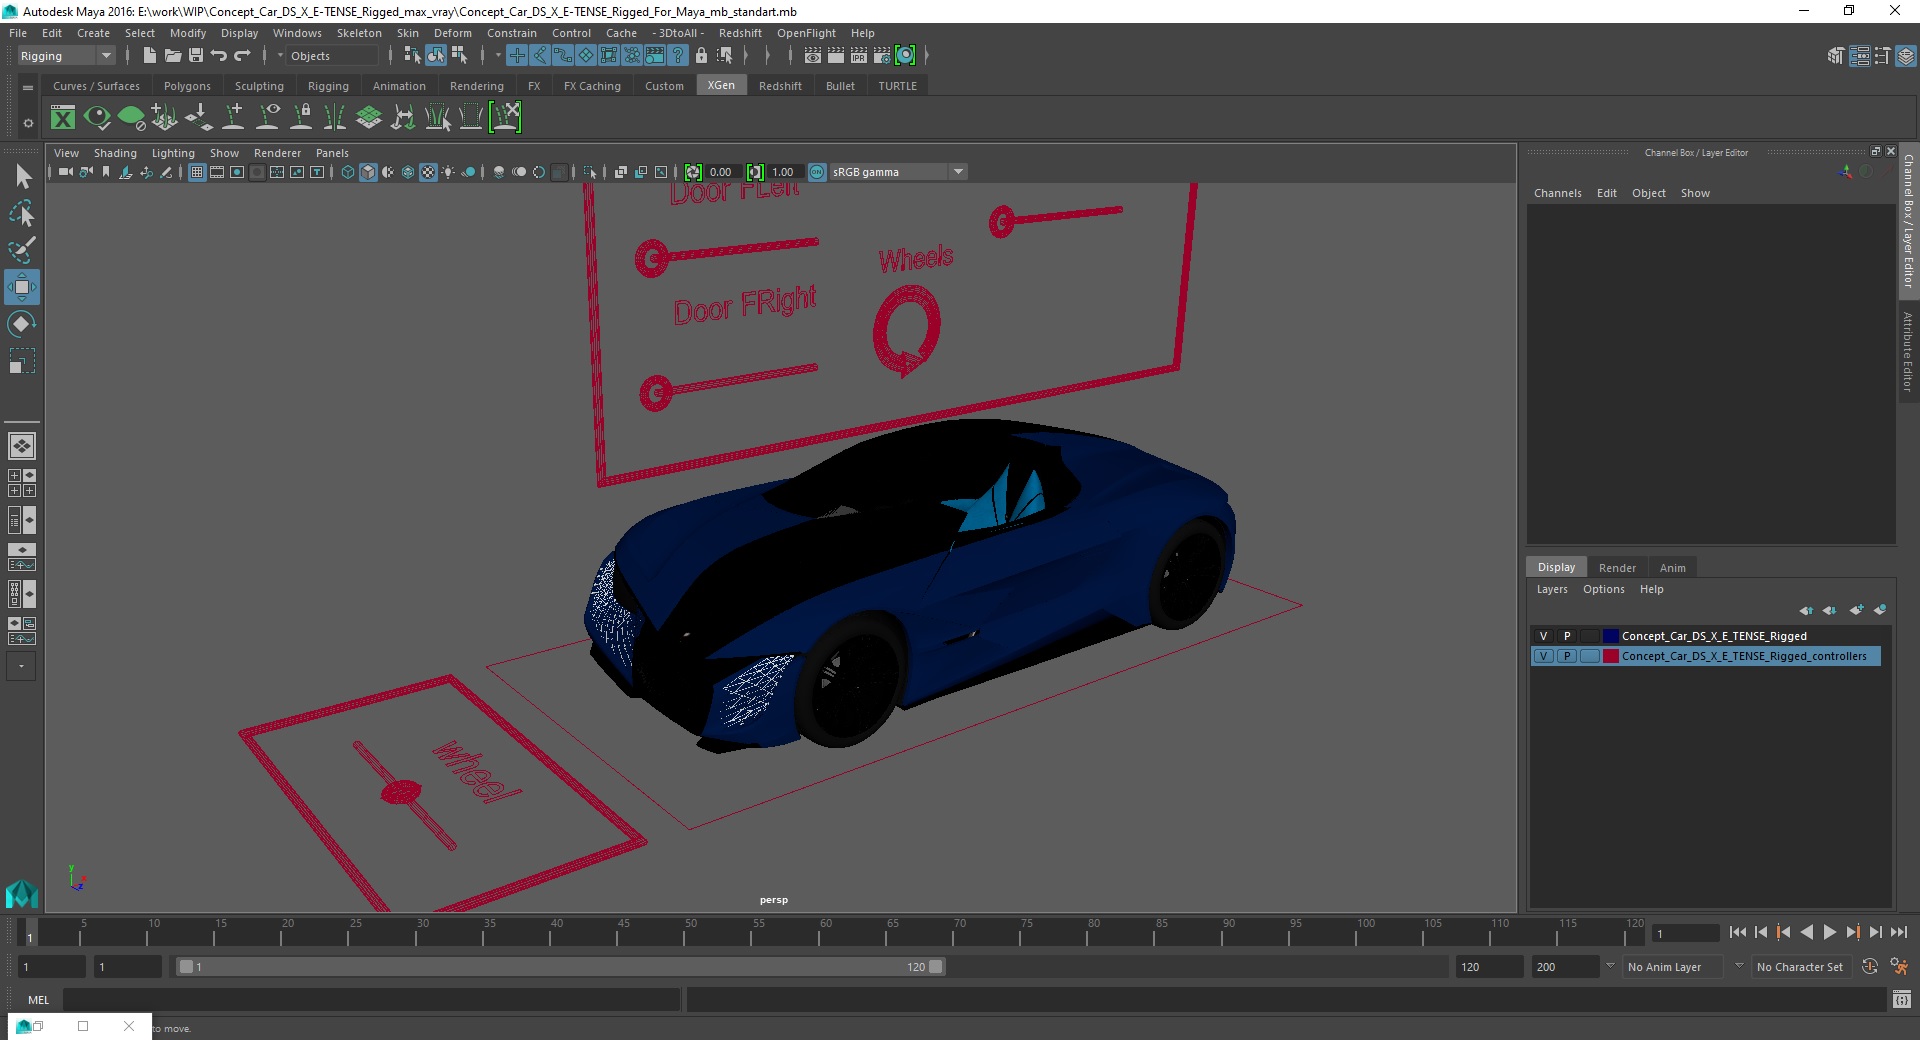Screen dimensions: 1920x1040
Task: Click move layer up icon
Action: (x=1806, y=610)
